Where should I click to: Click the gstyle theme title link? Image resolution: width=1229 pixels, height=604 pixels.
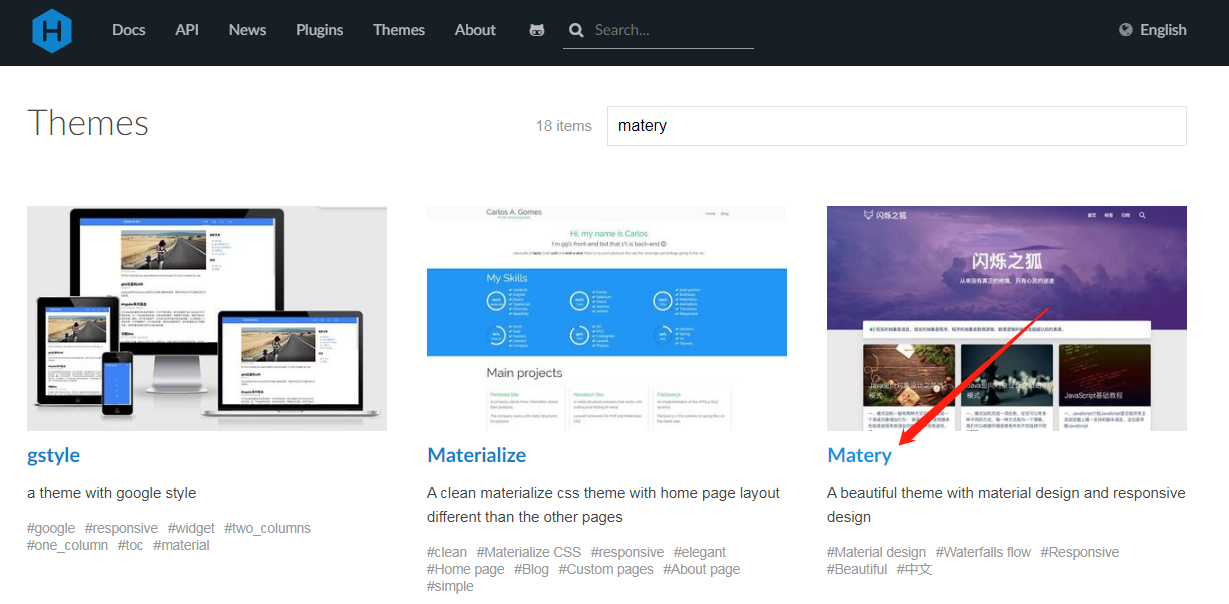[x=53, y=455]
